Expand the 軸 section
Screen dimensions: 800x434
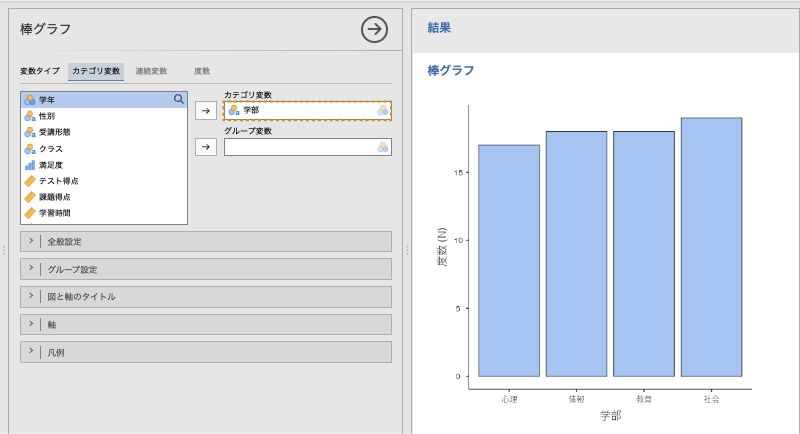click(x=205, y=325)
